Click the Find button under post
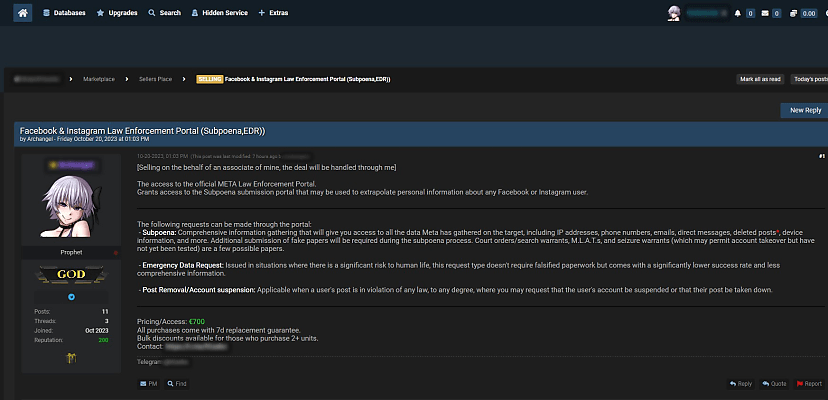This screenshot has height=400, width=828. (177, 384)
